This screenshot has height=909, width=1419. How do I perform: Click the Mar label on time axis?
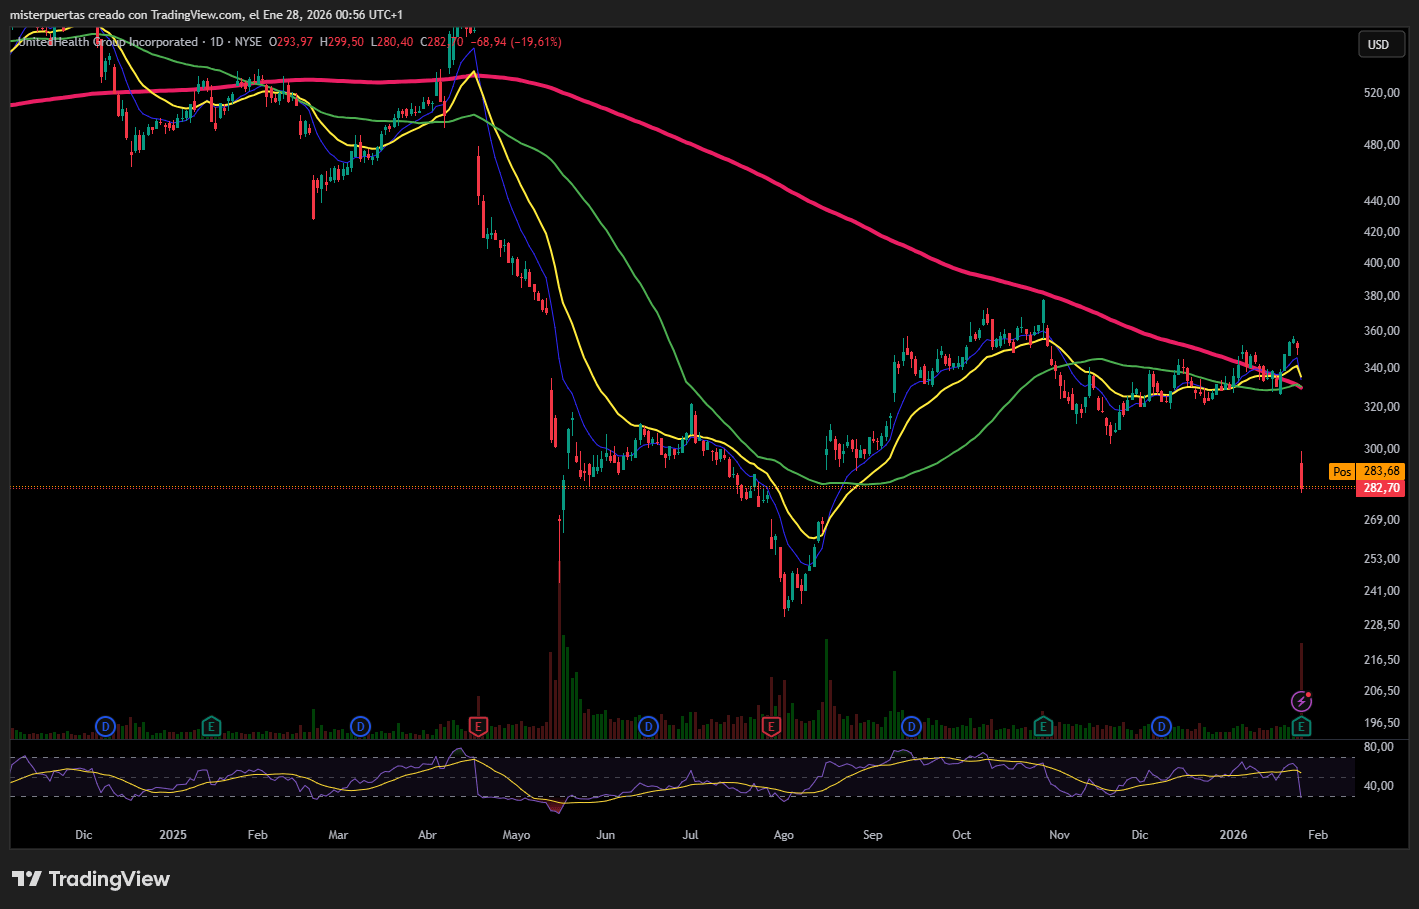[x=338, y=835]
